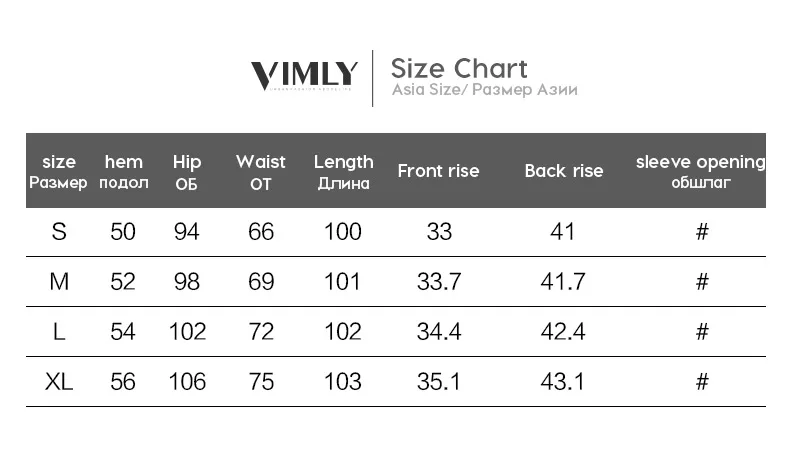Select the Waist column header
The height and width of the screenshot is (450, 790).
tap(260, 172)
